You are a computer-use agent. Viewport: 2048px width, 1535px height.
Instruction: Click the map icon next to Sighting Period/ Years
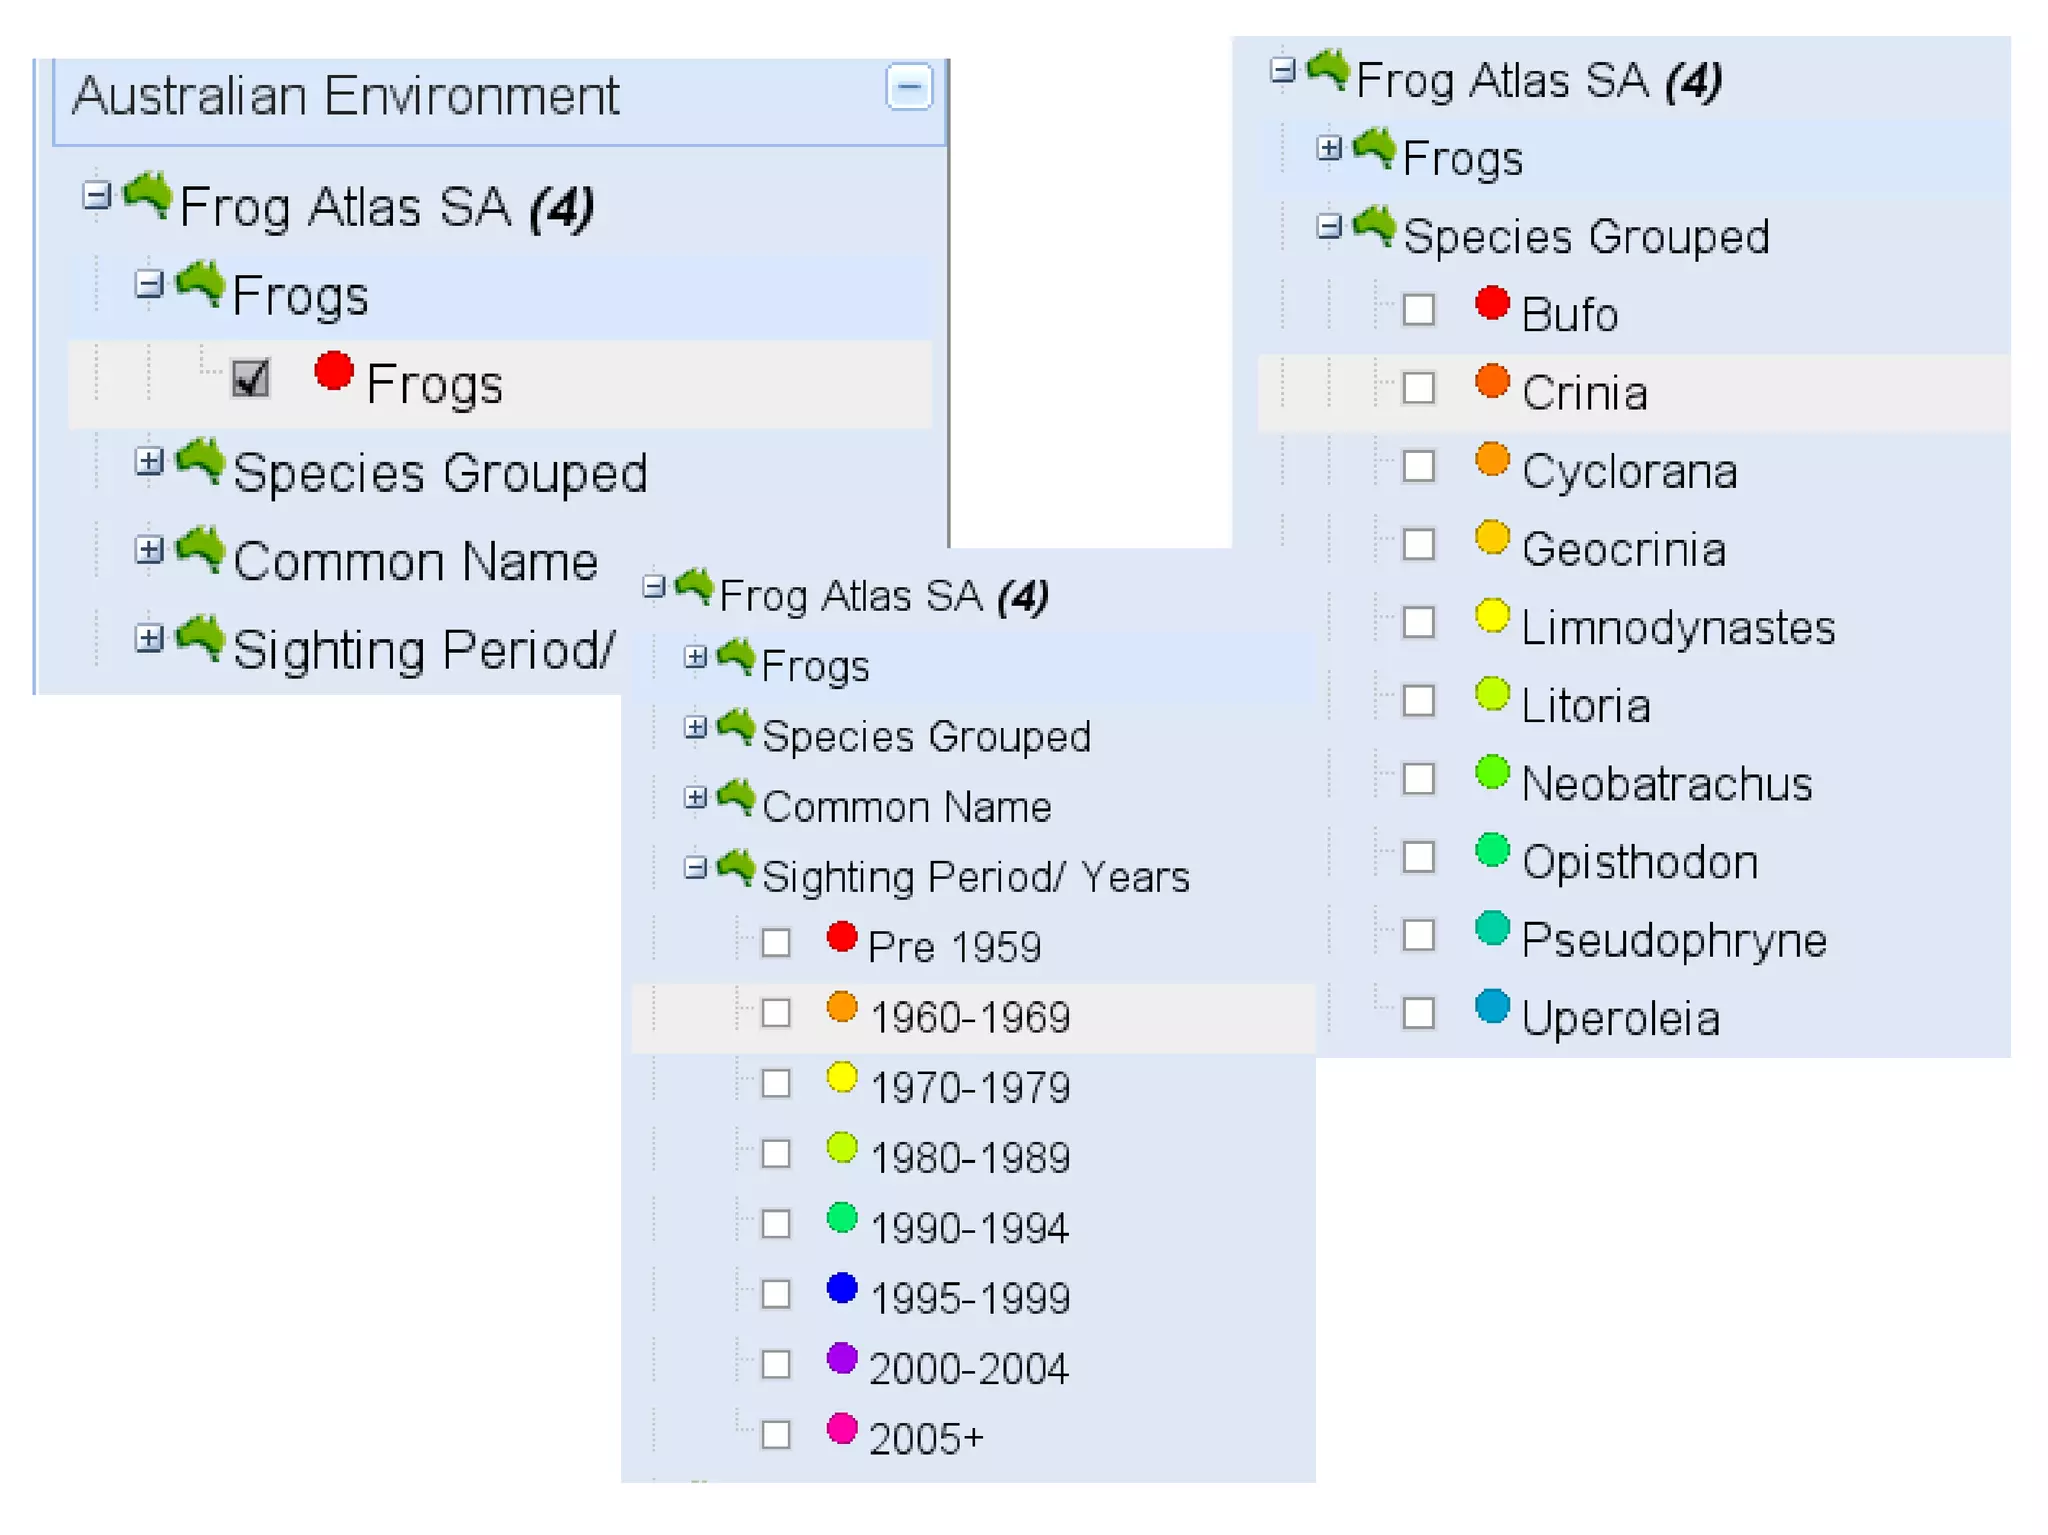tap(736, 867)
